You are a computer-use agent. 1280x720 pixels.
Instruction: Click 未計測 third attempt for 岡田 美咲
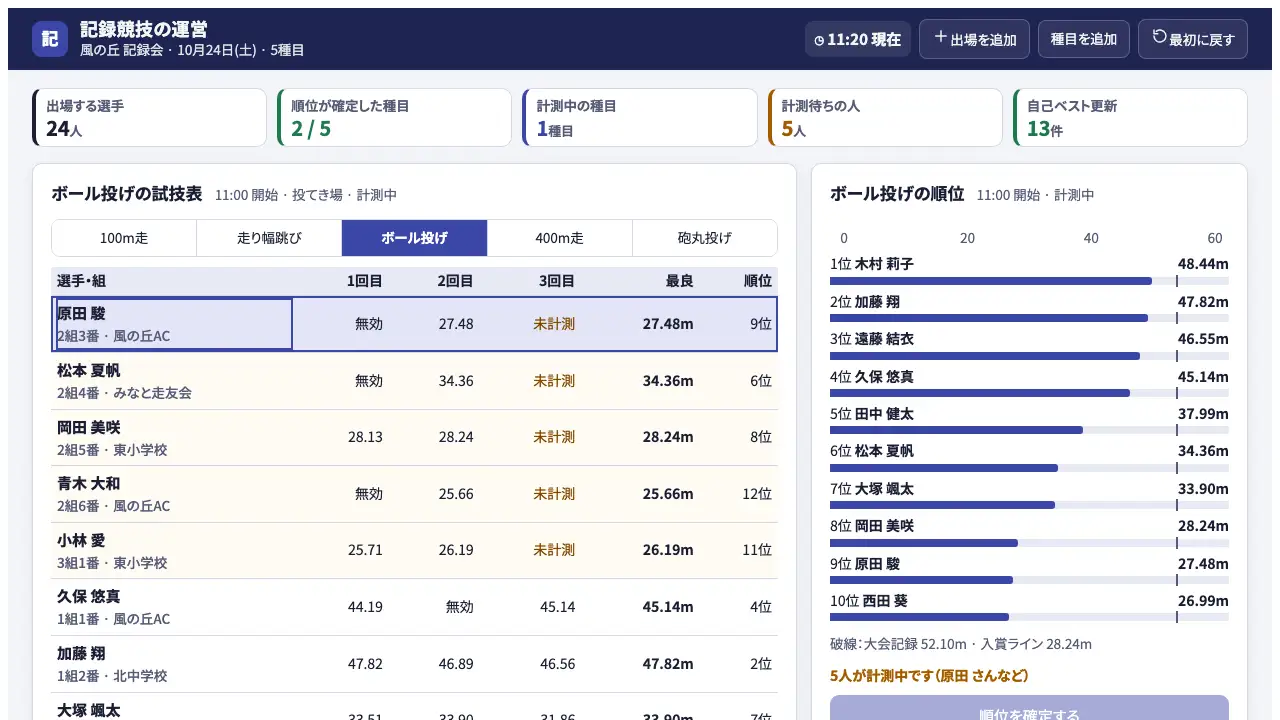coord(554,437)
